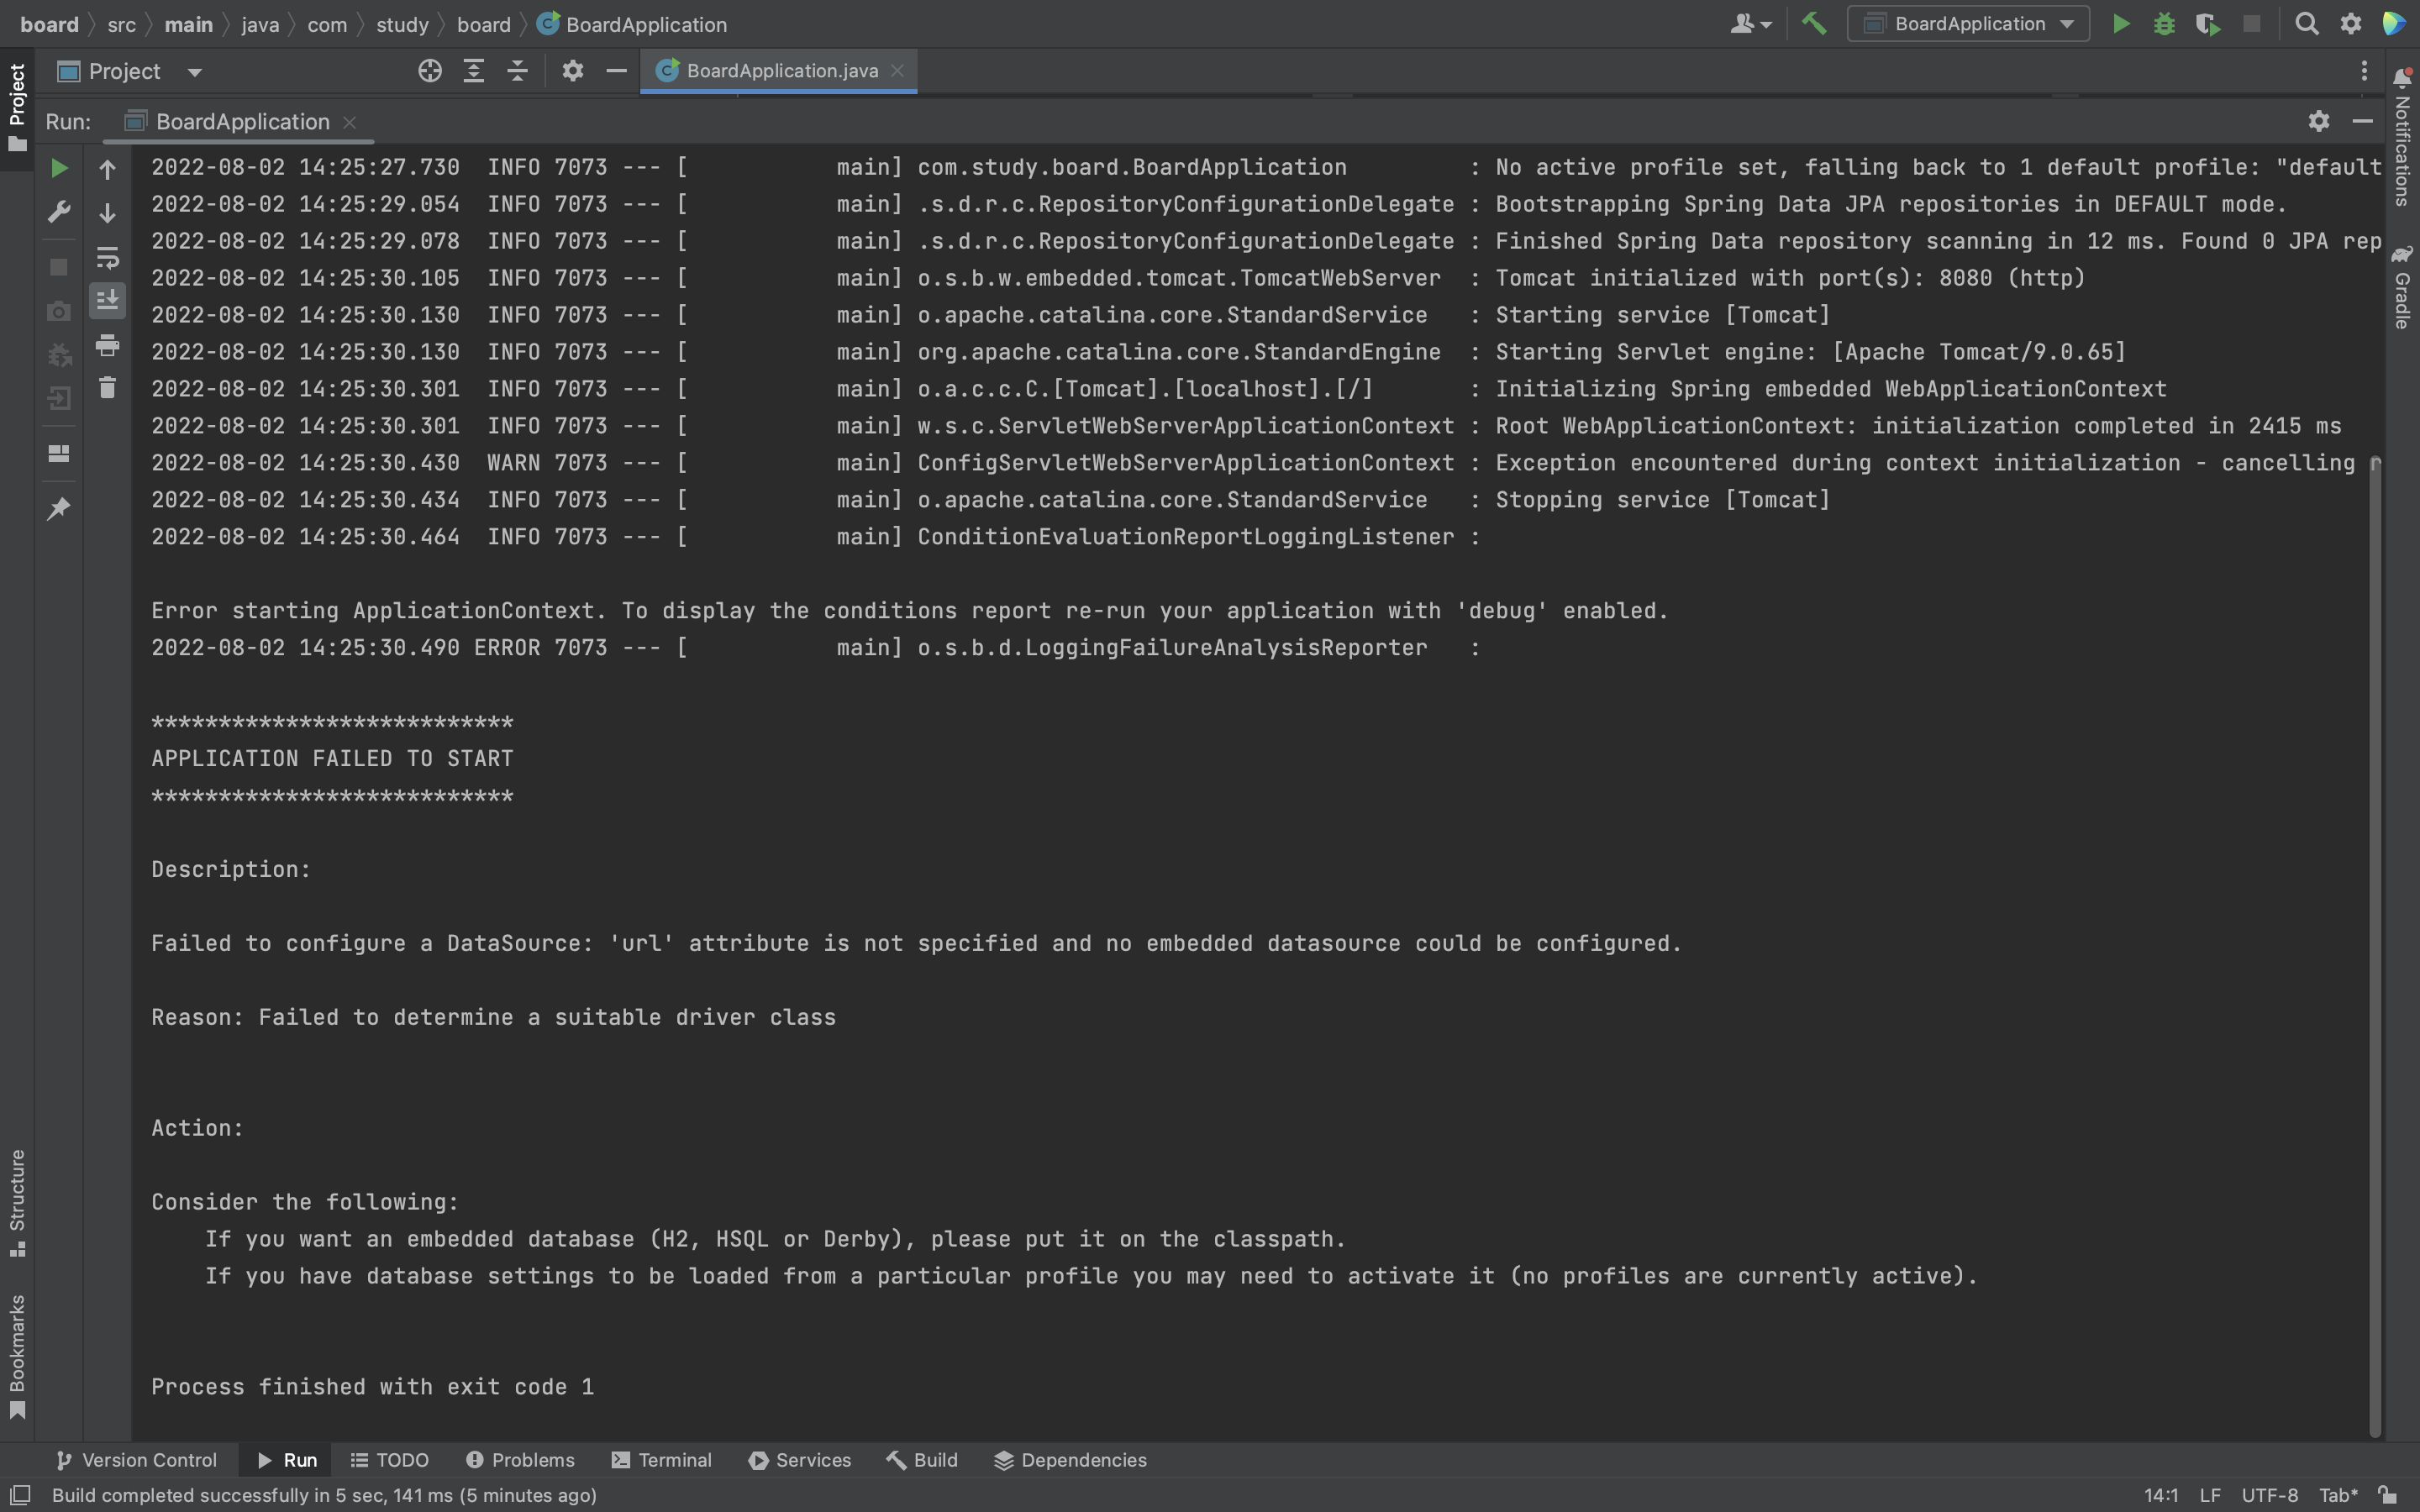Start debugging with the bug icon

click(2164, 24)
